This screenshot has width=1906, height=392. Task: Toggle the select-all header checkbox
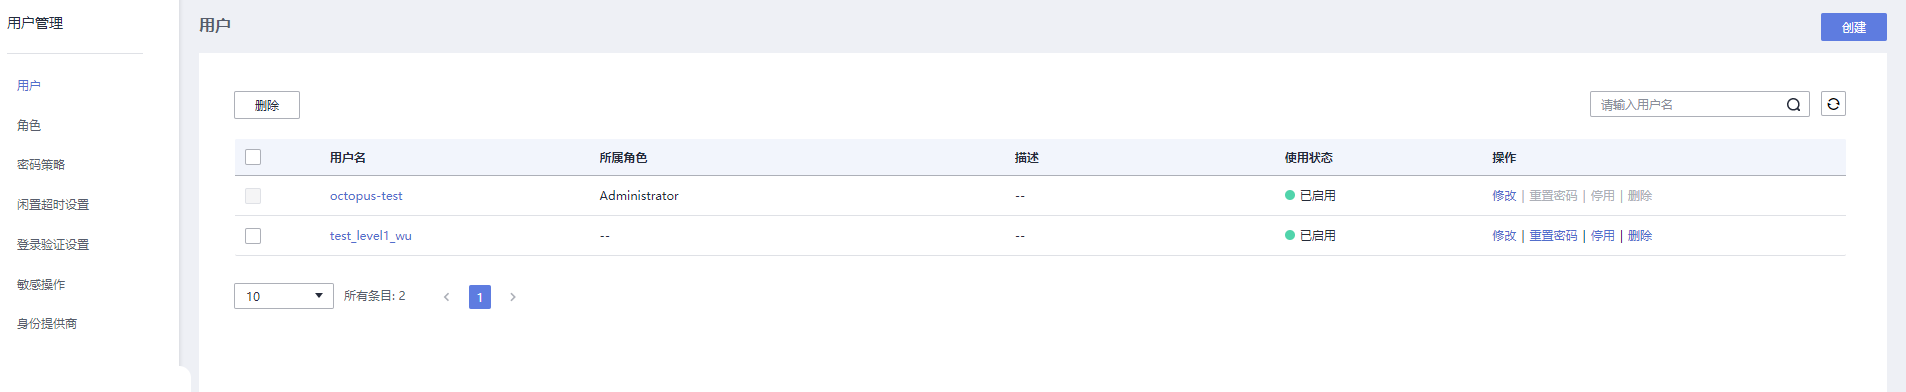click(x=253, y=157)
